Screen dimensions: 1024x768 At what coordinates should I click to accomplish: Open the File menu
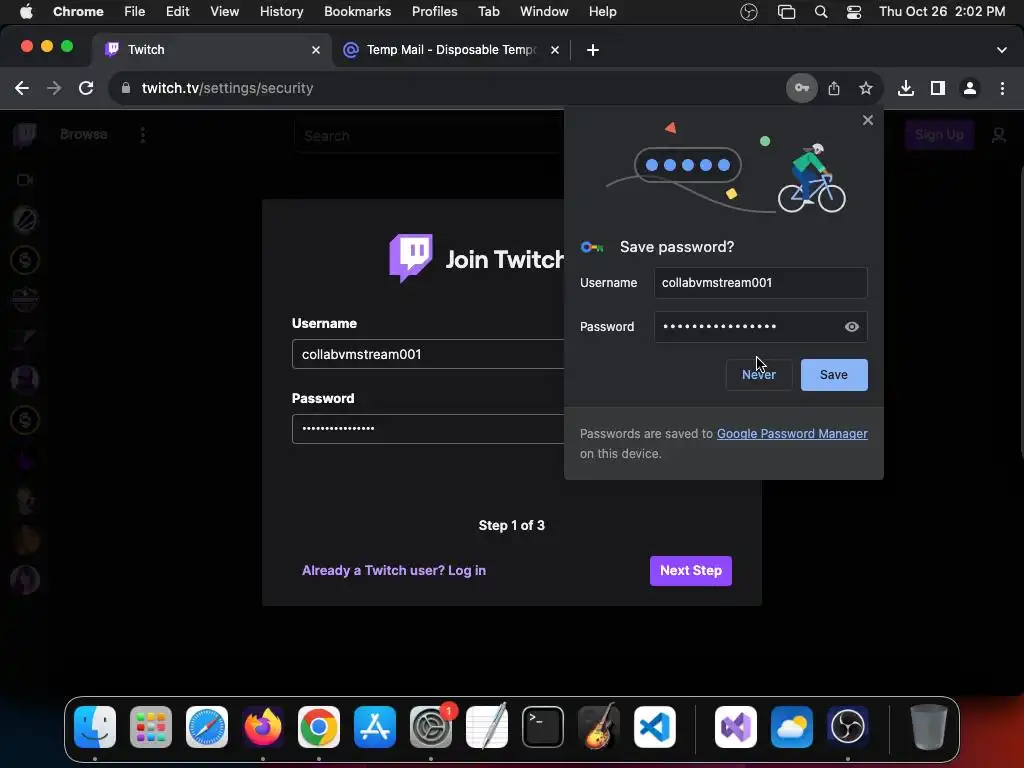135,12
